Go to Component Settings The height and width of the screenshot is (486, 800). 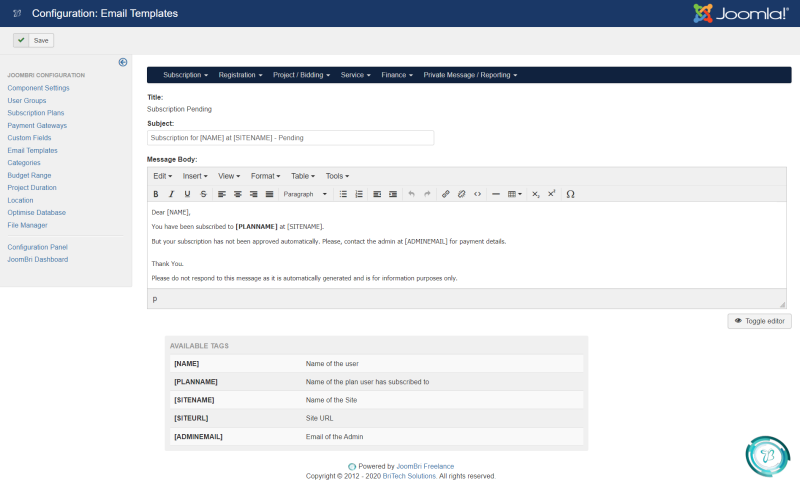point(38,88)
